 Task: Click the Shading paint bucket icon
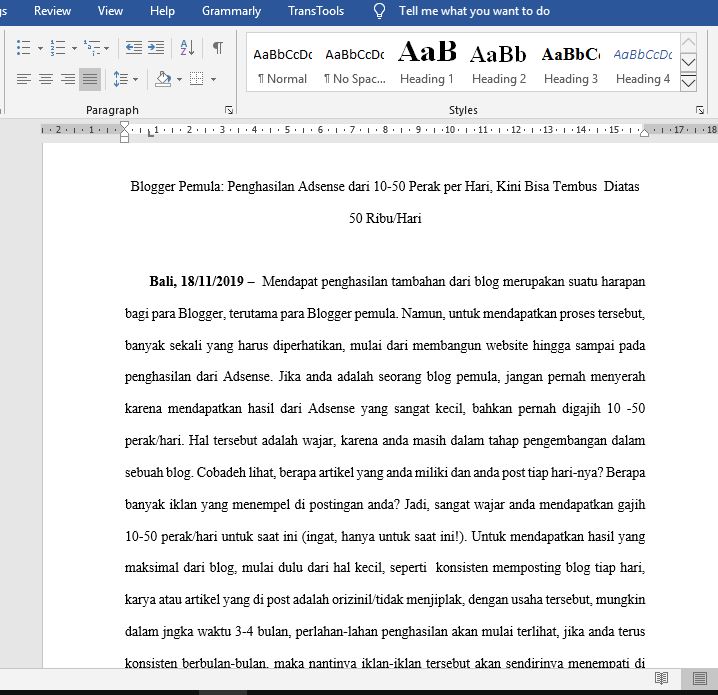(x=163, y=79)
